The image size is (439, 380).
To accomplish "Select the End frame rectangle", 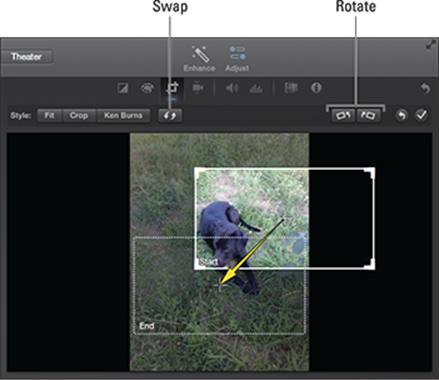I will click(x=220, y=286).
